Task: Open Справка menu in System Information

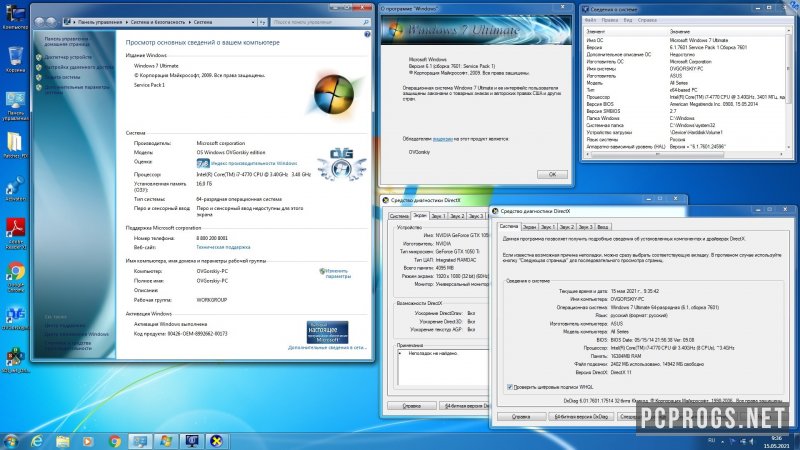Action: coord(647,20)
